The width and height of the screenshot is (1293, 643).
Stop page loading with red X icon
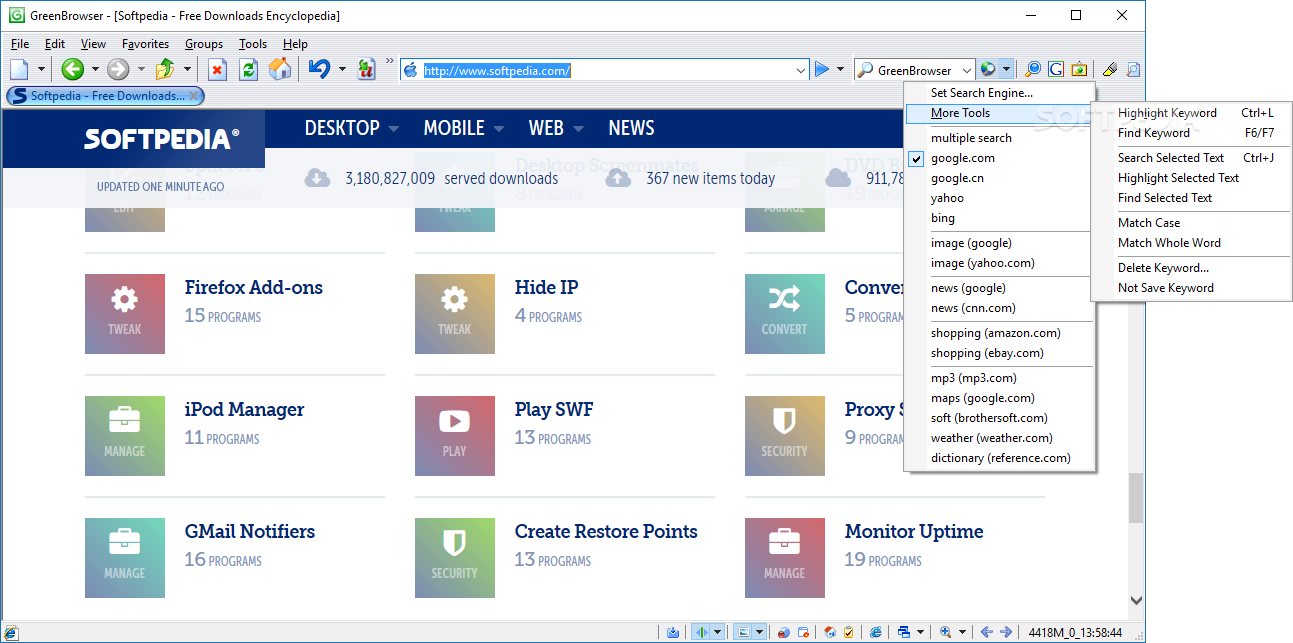[x=217, y=69]
